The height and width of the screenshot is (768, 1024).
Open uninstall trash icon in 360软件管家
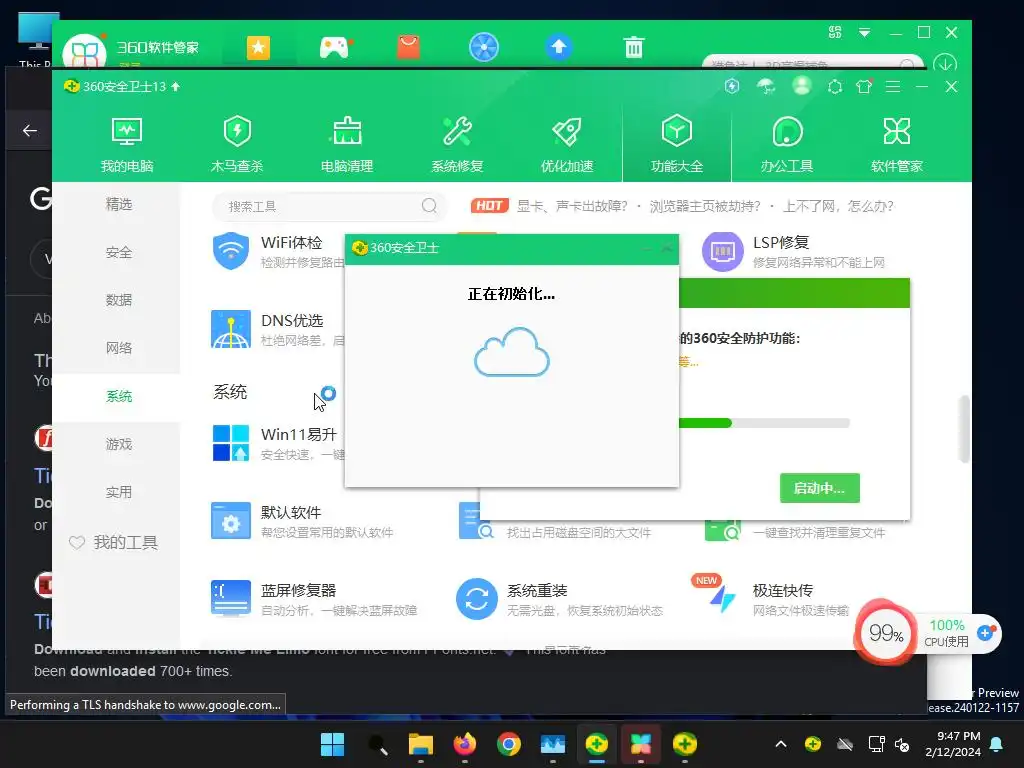click(x=633, y=47)
